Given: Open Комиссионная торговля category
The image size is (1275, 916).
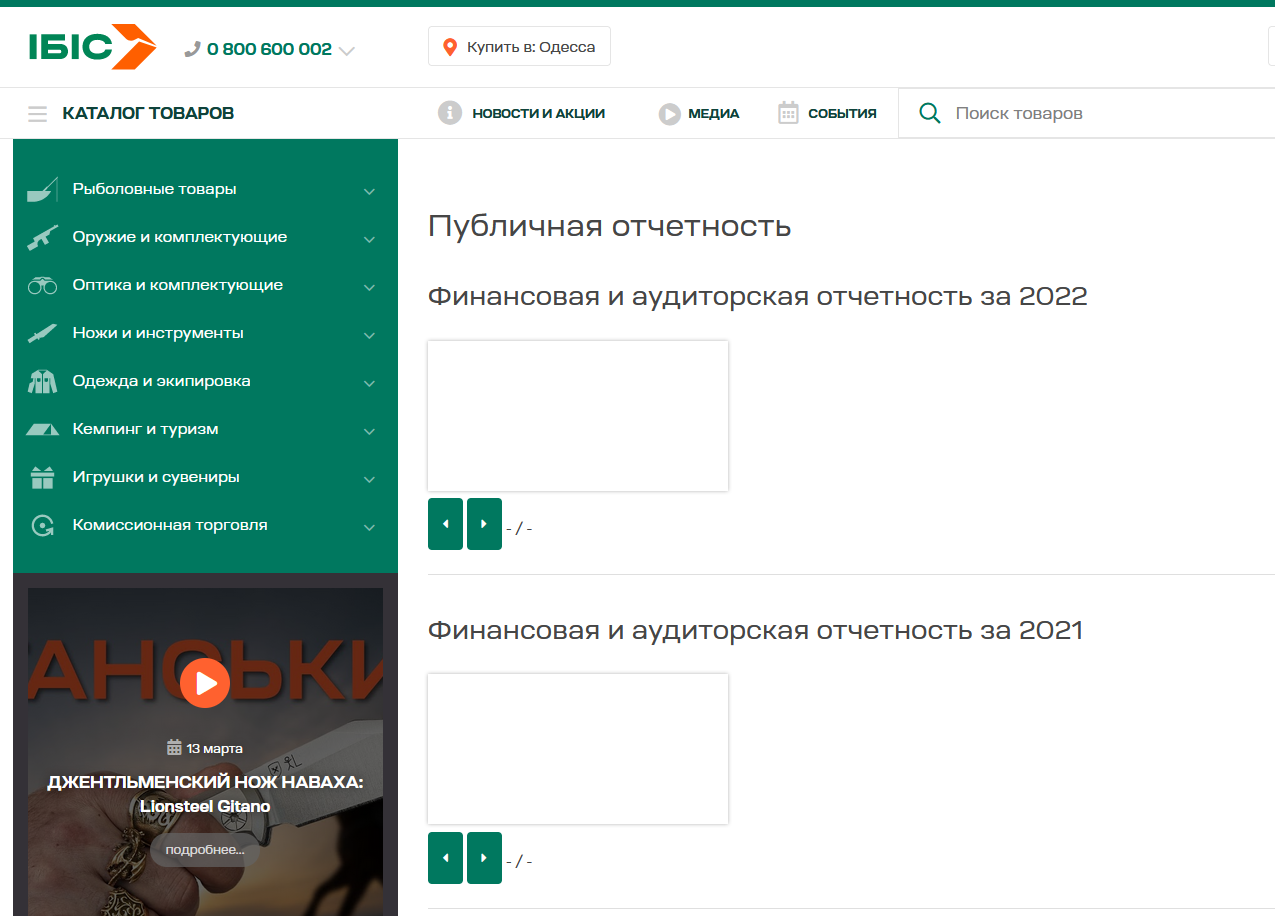Looking at the screenshot, I should point(170,525).
